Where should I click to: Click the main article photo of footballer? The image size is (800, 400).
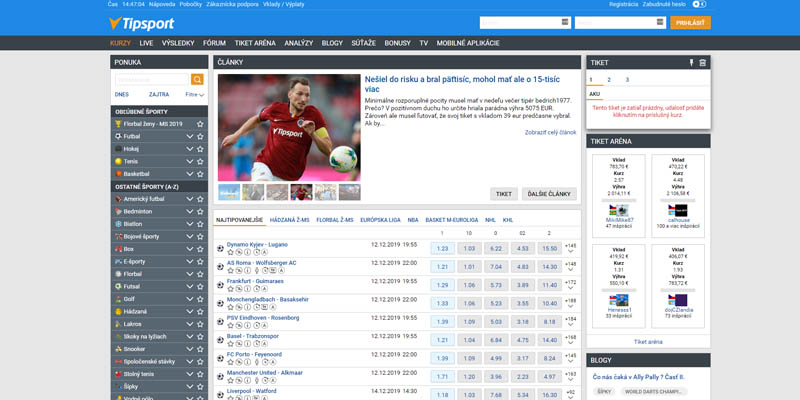(289, 128)
